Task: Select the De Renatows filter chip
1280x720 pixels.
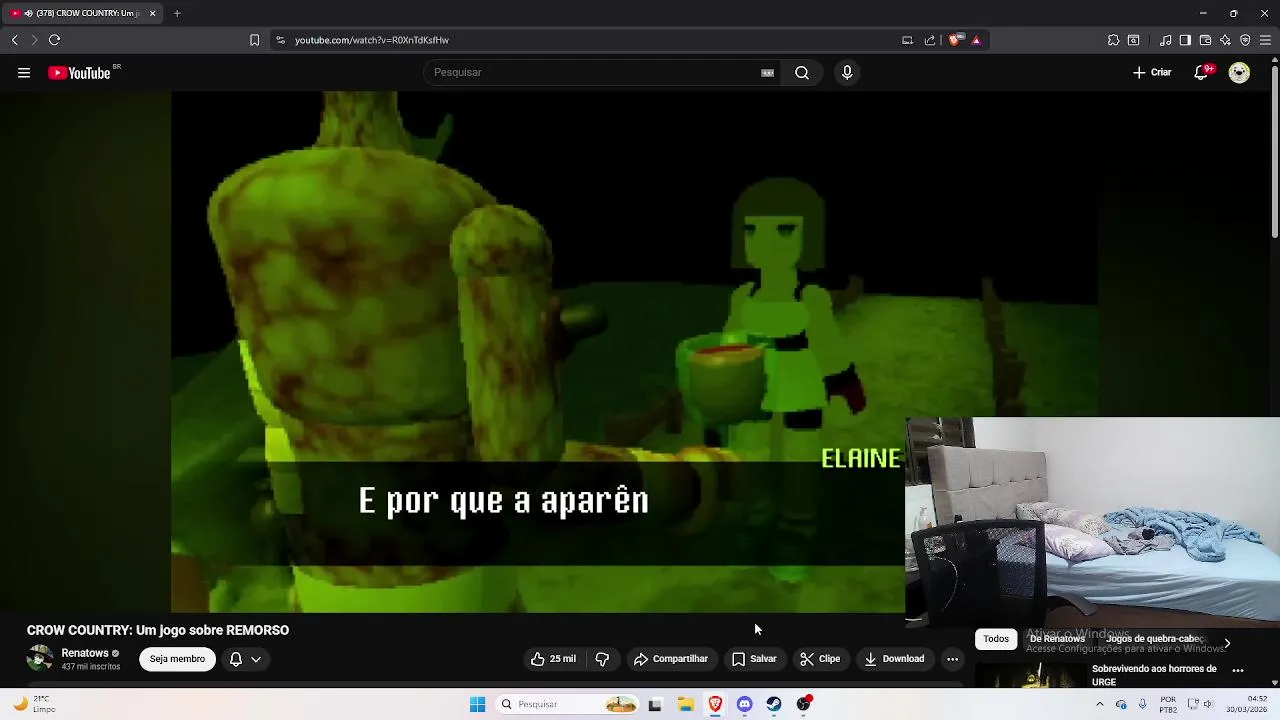Action: (x=1057, y=639)
